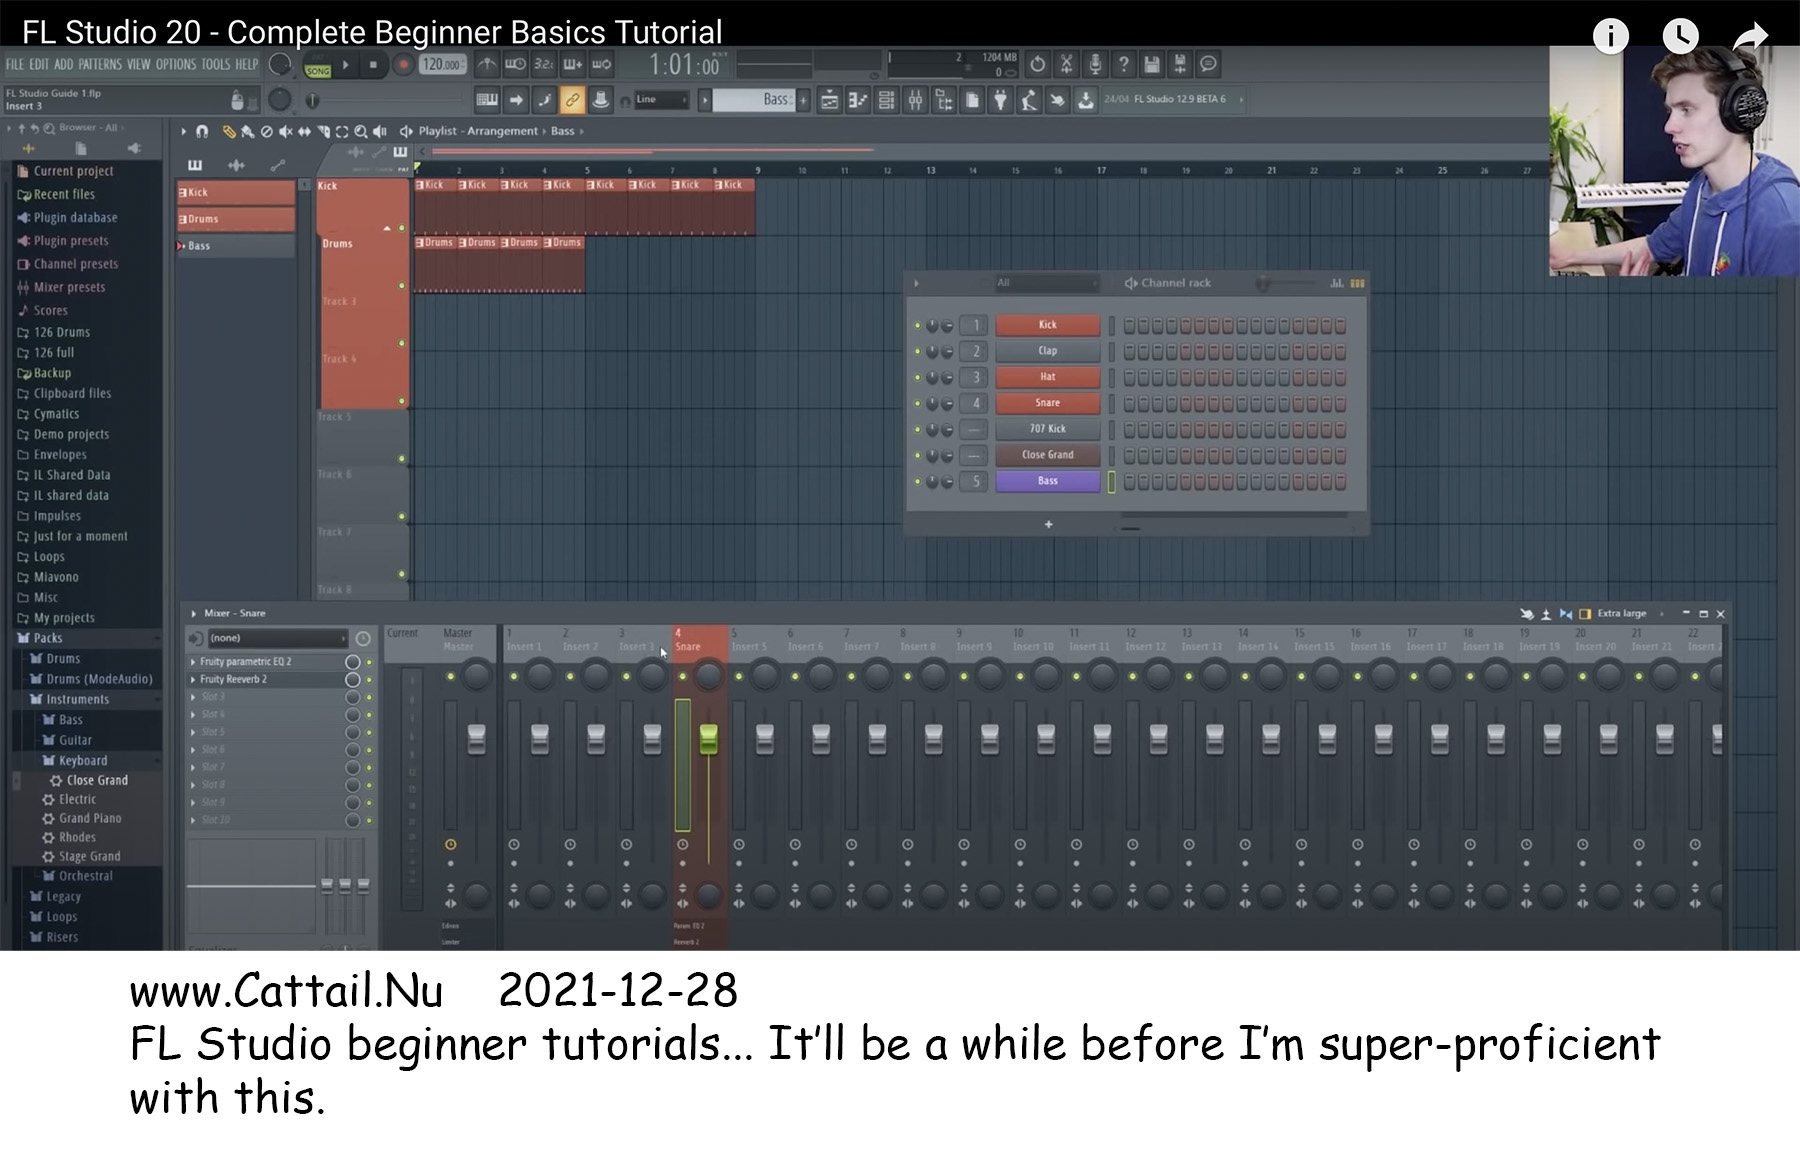This screenshot has width=1800, height=1153.
Task: Open the FILE menu
Action: [x=15, y=65]
